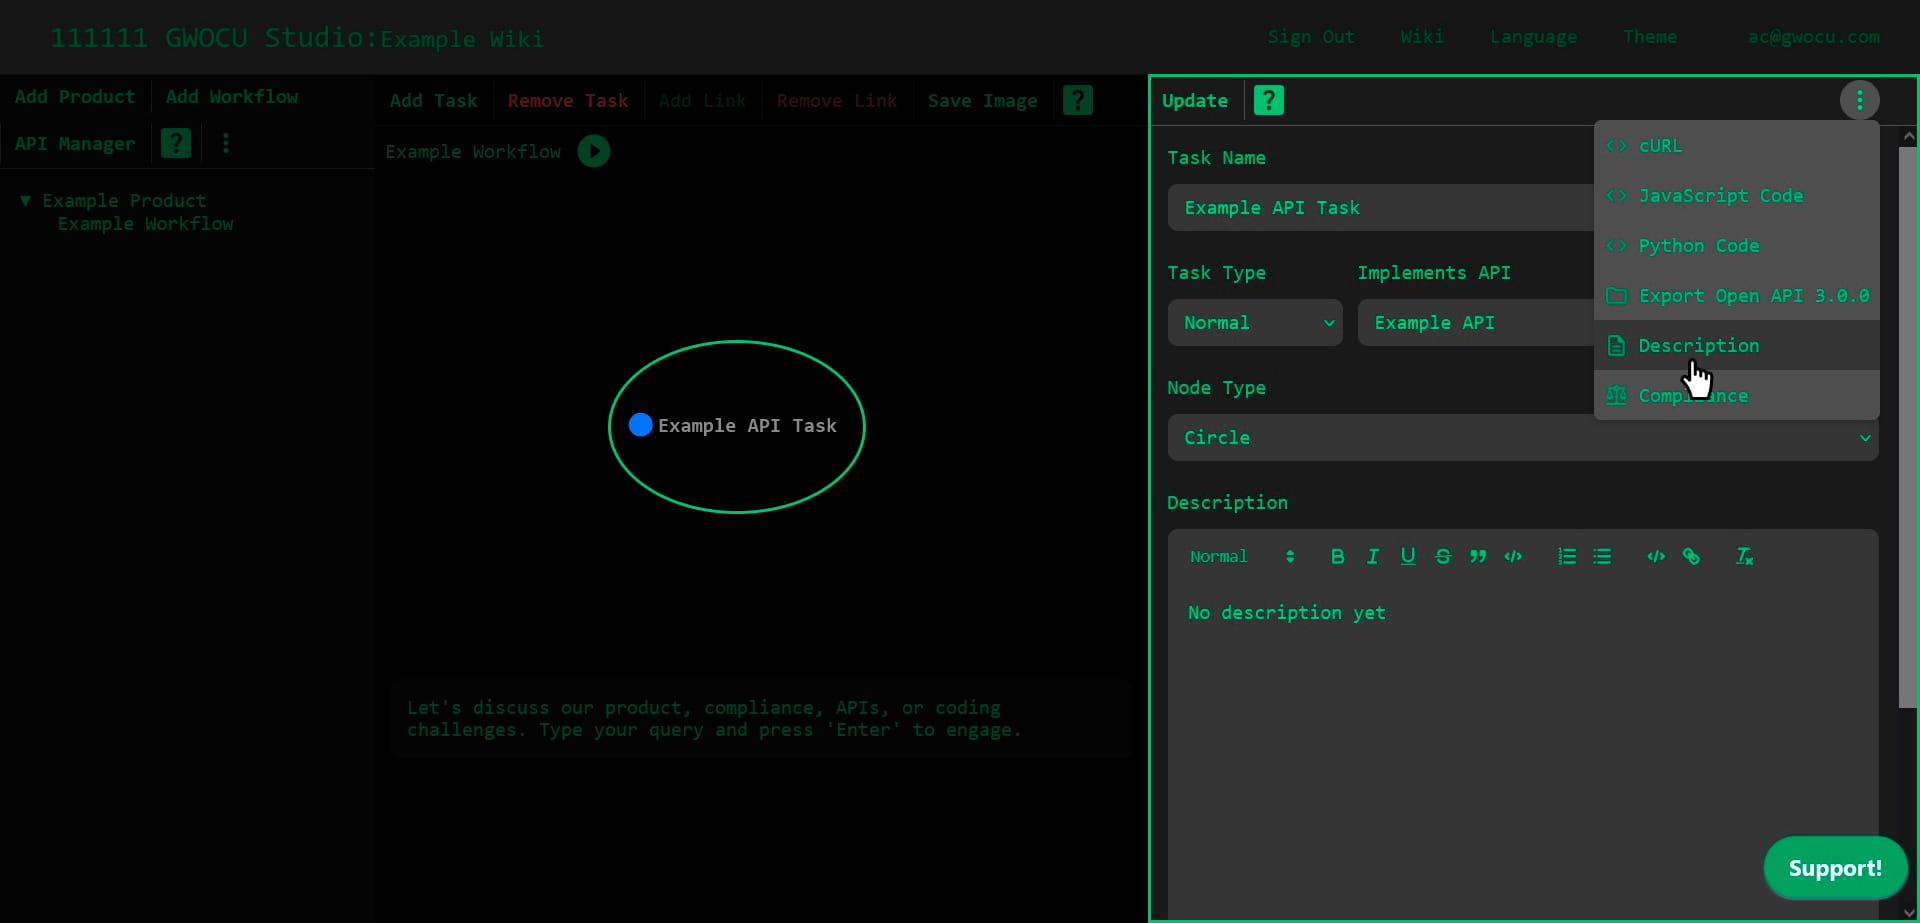The image size is (1920, 923).
Task: Open the Example Wiki title link
Action: [x=462, y=39]
